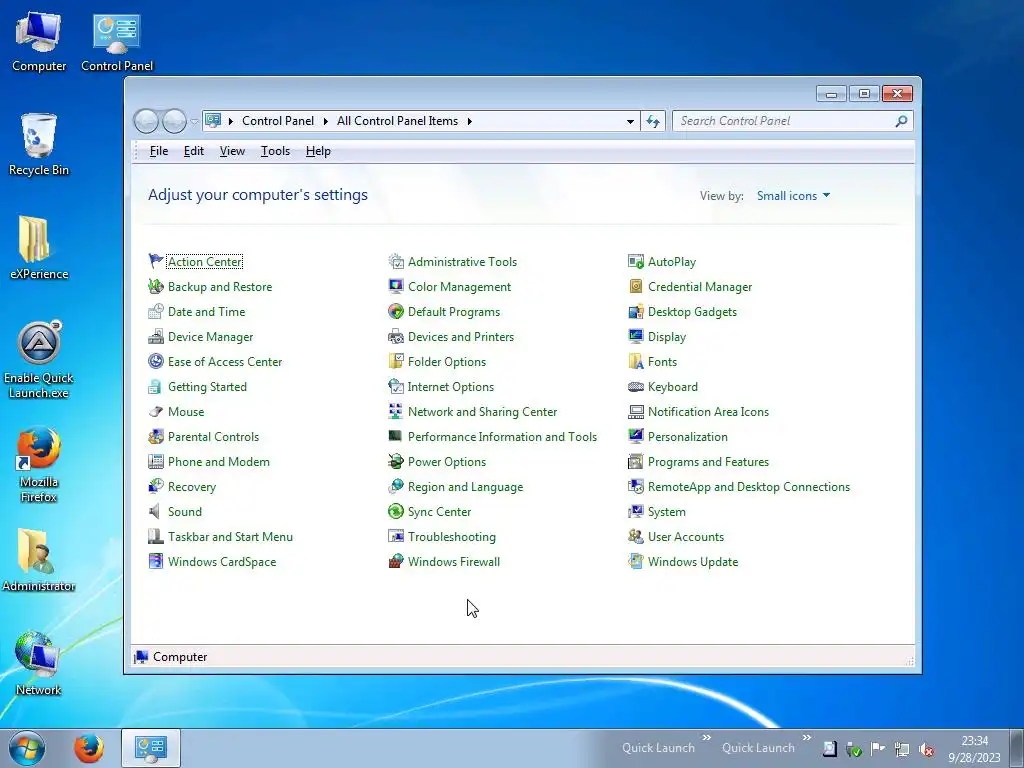Open the User Accounts icon
The height and width of the screenshot is (768, 1024).
(635, 537)
